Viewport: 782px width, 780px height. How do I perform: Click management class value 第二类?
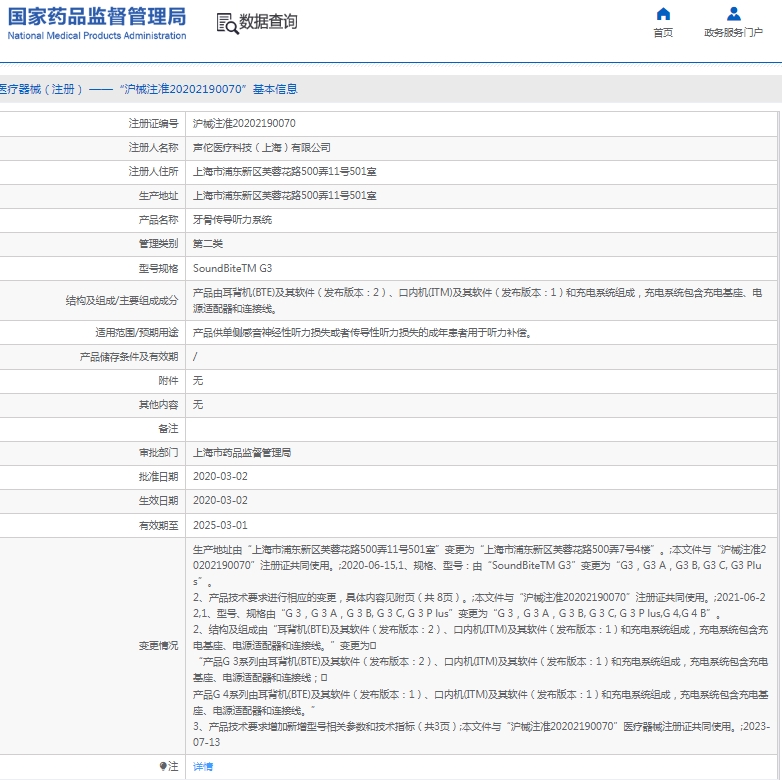pyautogui.click(x=207, y=243)
